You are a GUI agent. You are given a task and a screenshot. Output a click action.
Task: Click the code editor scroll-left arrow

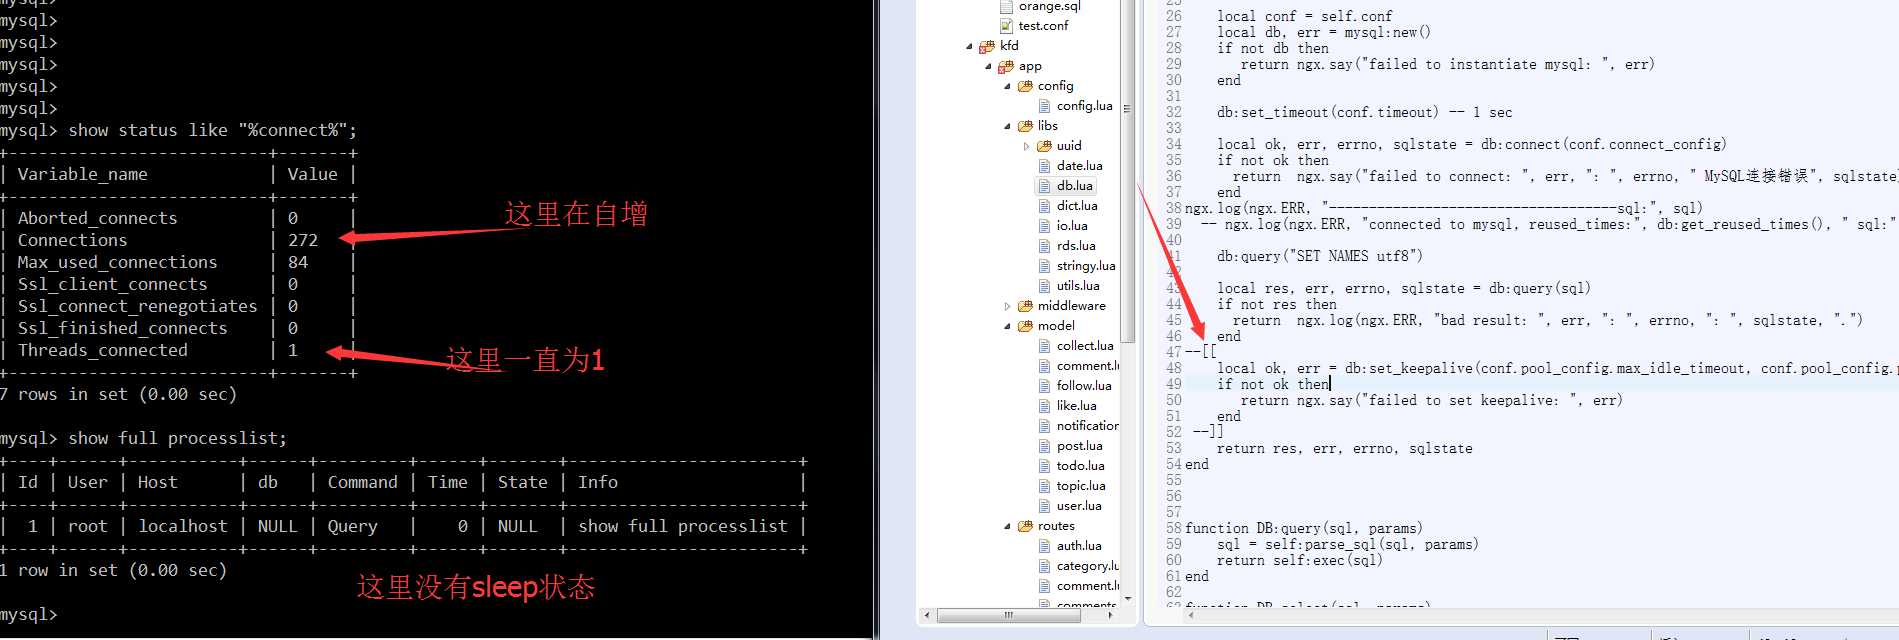pyautogui.click(x=1191, y=615)
